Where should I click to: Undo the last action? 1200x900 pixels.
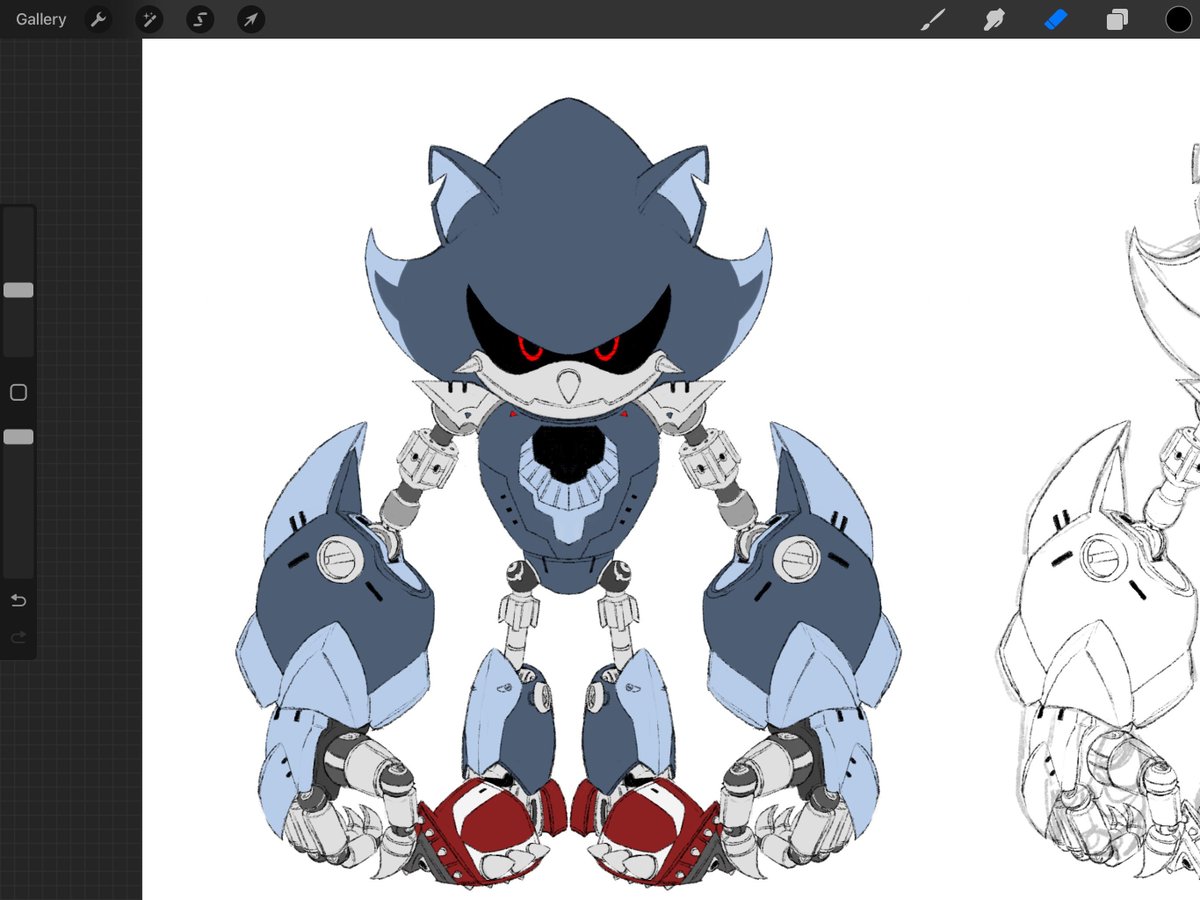[18, 600]
